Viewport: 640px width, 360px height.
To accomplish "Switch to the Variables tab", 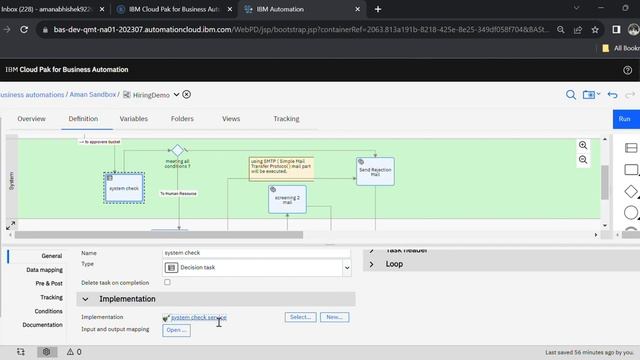I will [133, 119].
